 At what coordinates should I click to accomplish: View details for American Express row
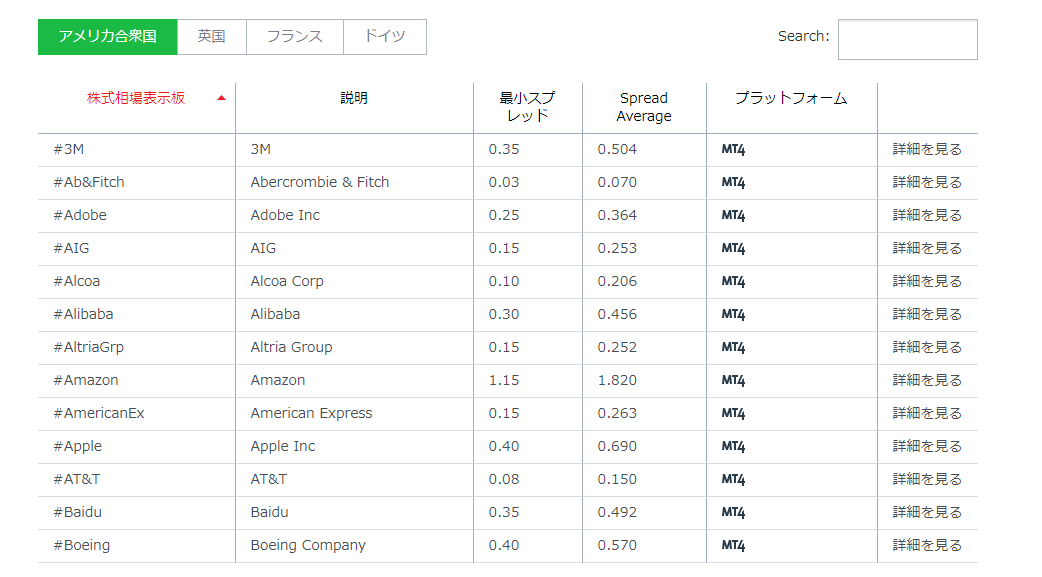click(x=927, y=413)
